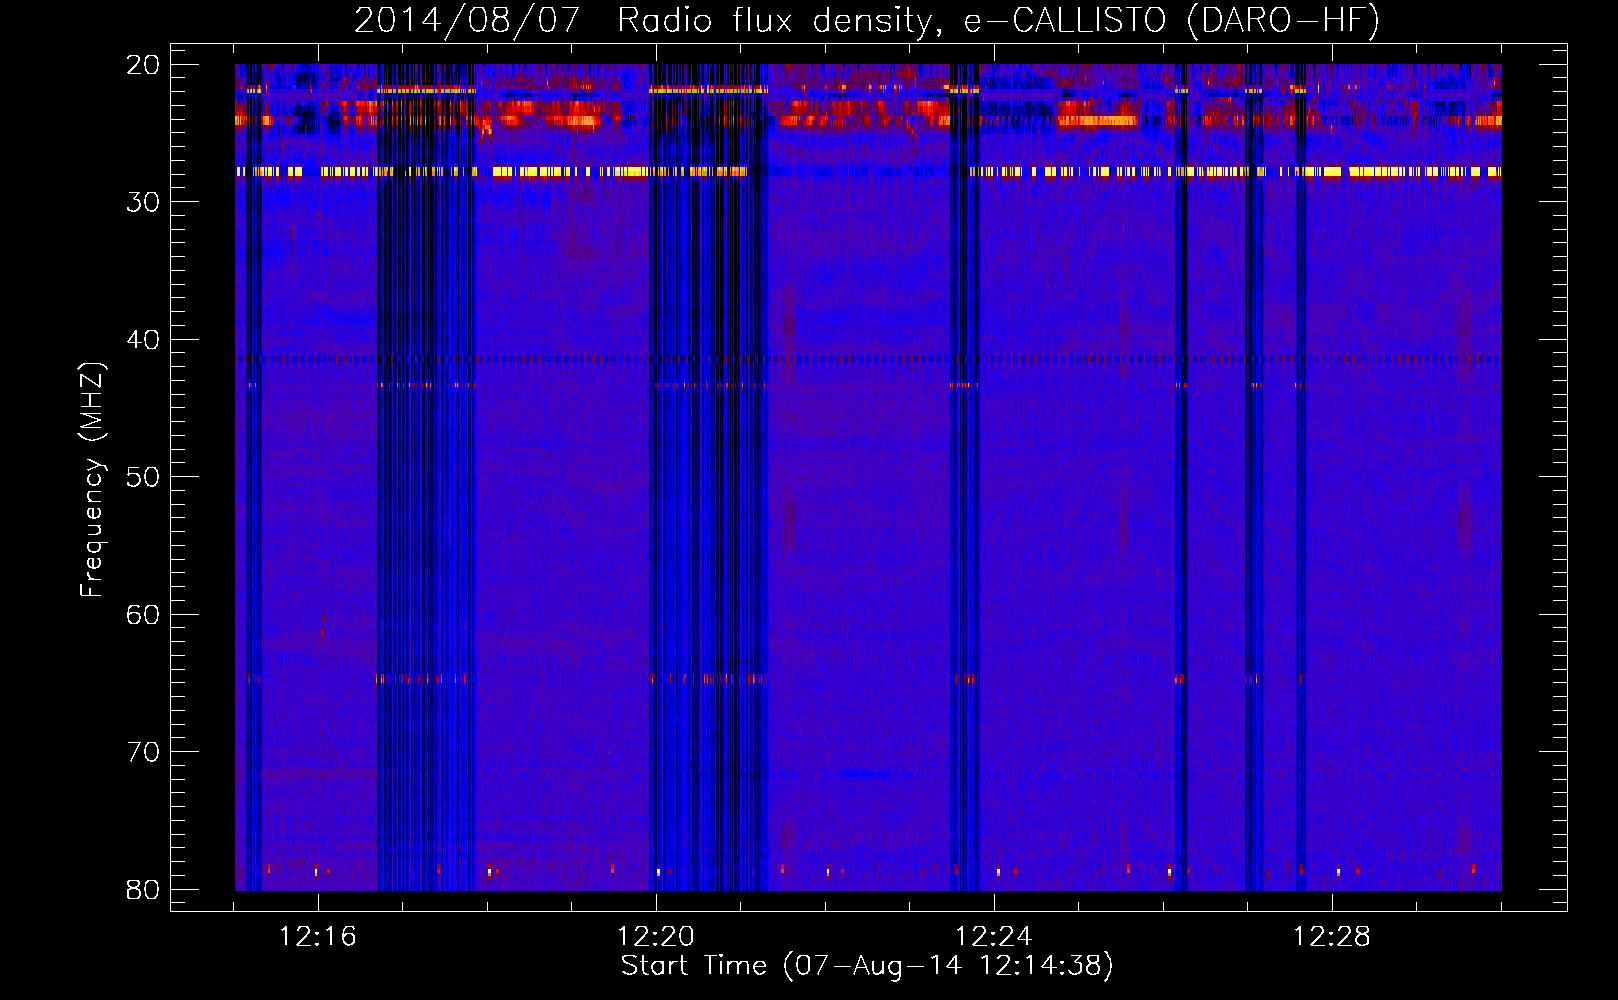The height and width of the screenshot is (1000, 1618).
Task: Click the 'Frequency (MHZ)' axis label
Action: (91, 480)
